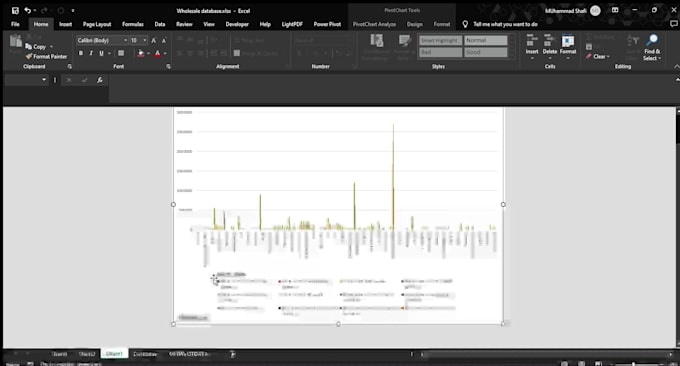This screenshot has width=680, height=366.
Task: Apply the Good cell style
Action: (486, 52)
